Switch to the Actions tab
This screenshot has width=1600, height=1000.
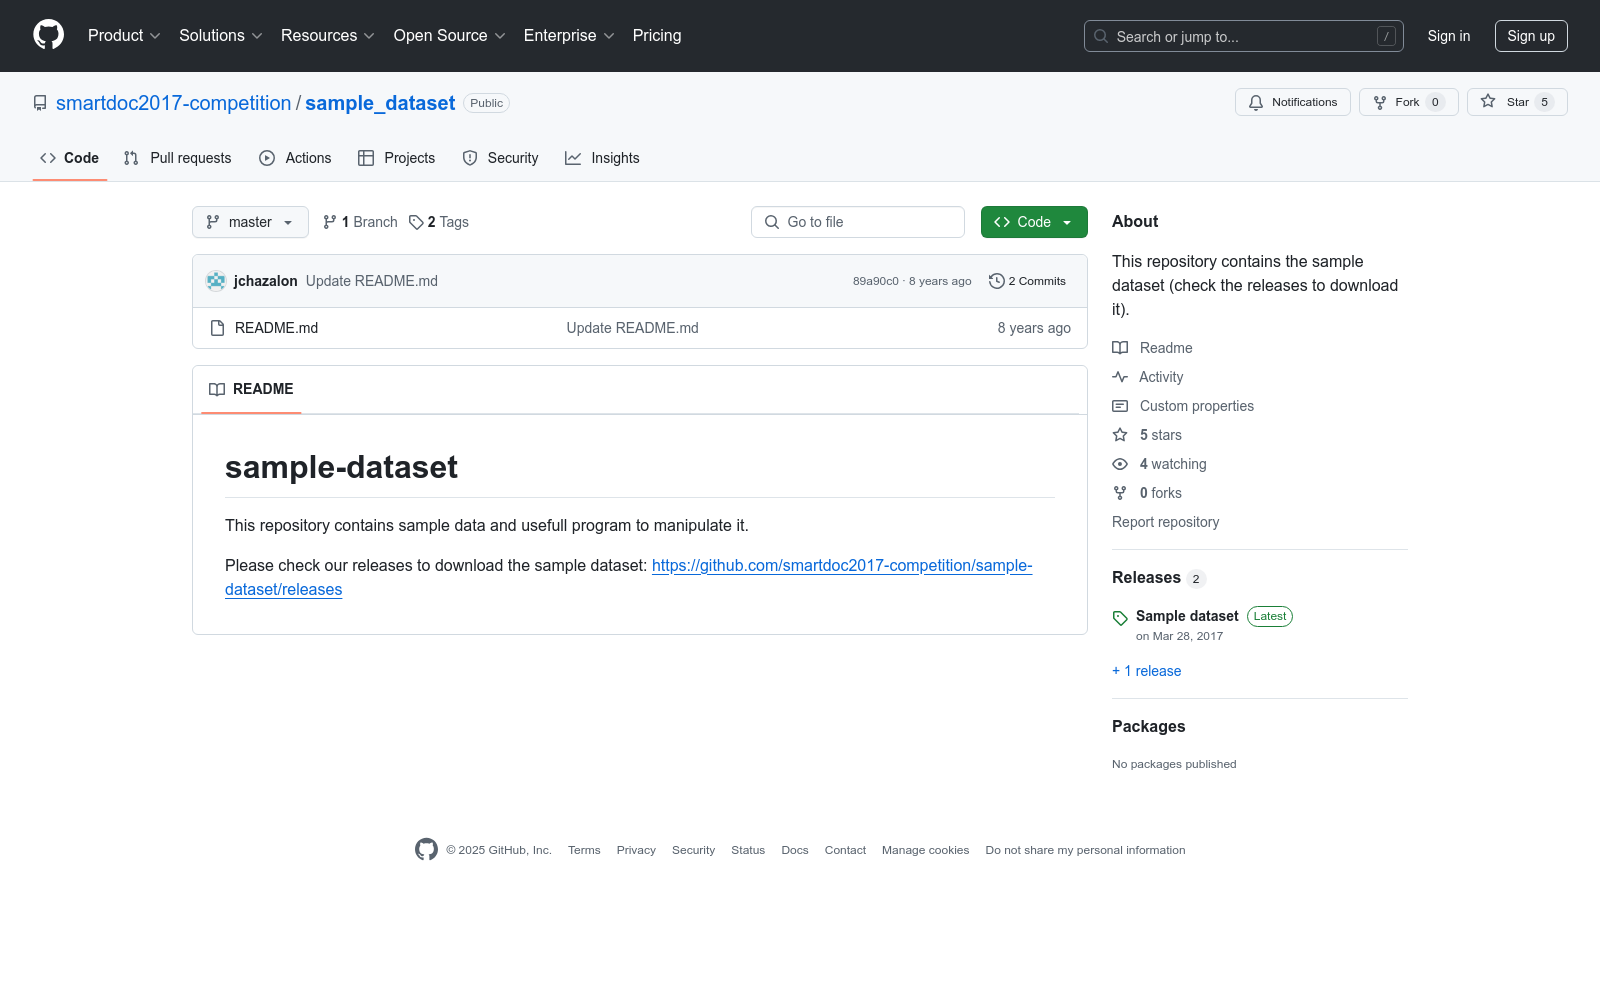(295, 158)
